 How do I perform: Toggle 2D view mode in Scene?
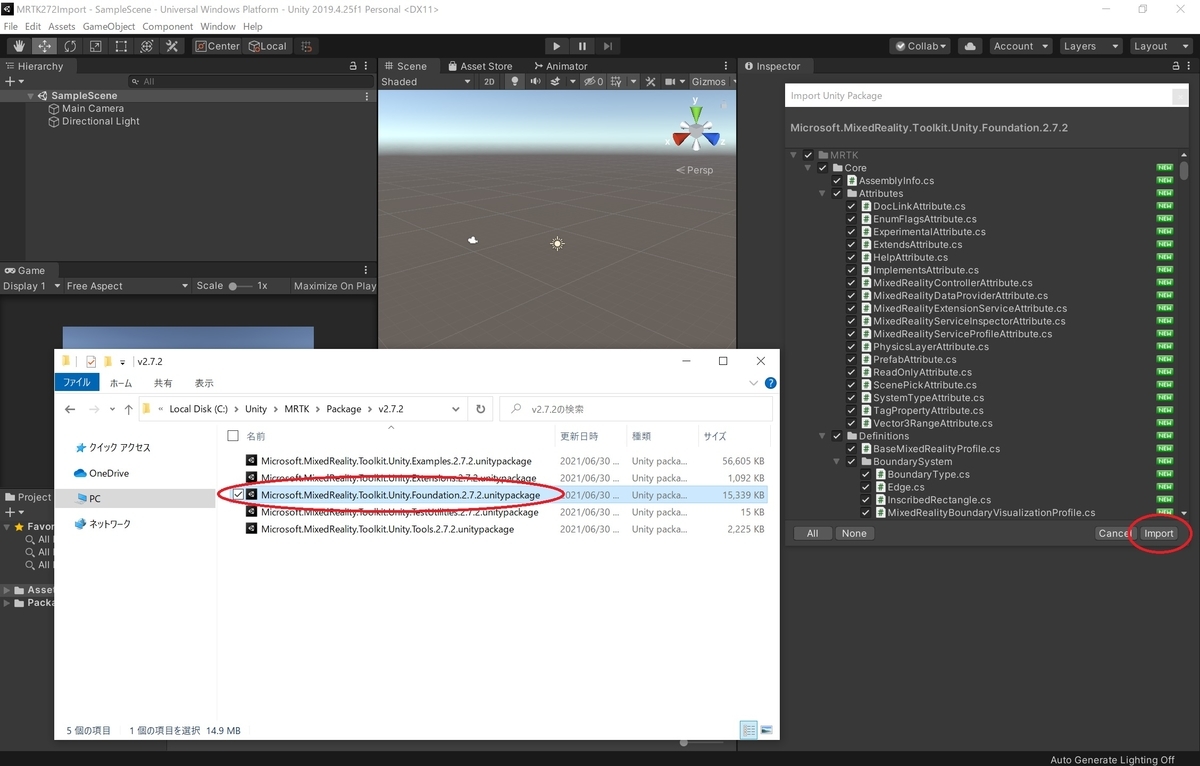[x=489, y=82]
